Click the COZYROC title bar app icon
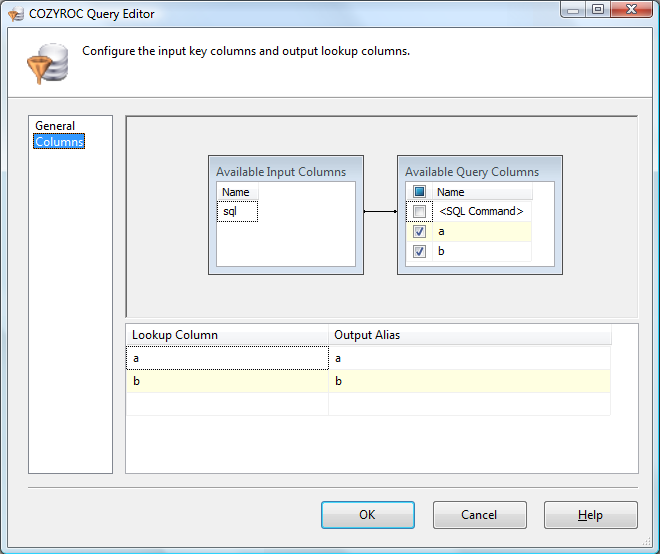 (x=16, y=14)
